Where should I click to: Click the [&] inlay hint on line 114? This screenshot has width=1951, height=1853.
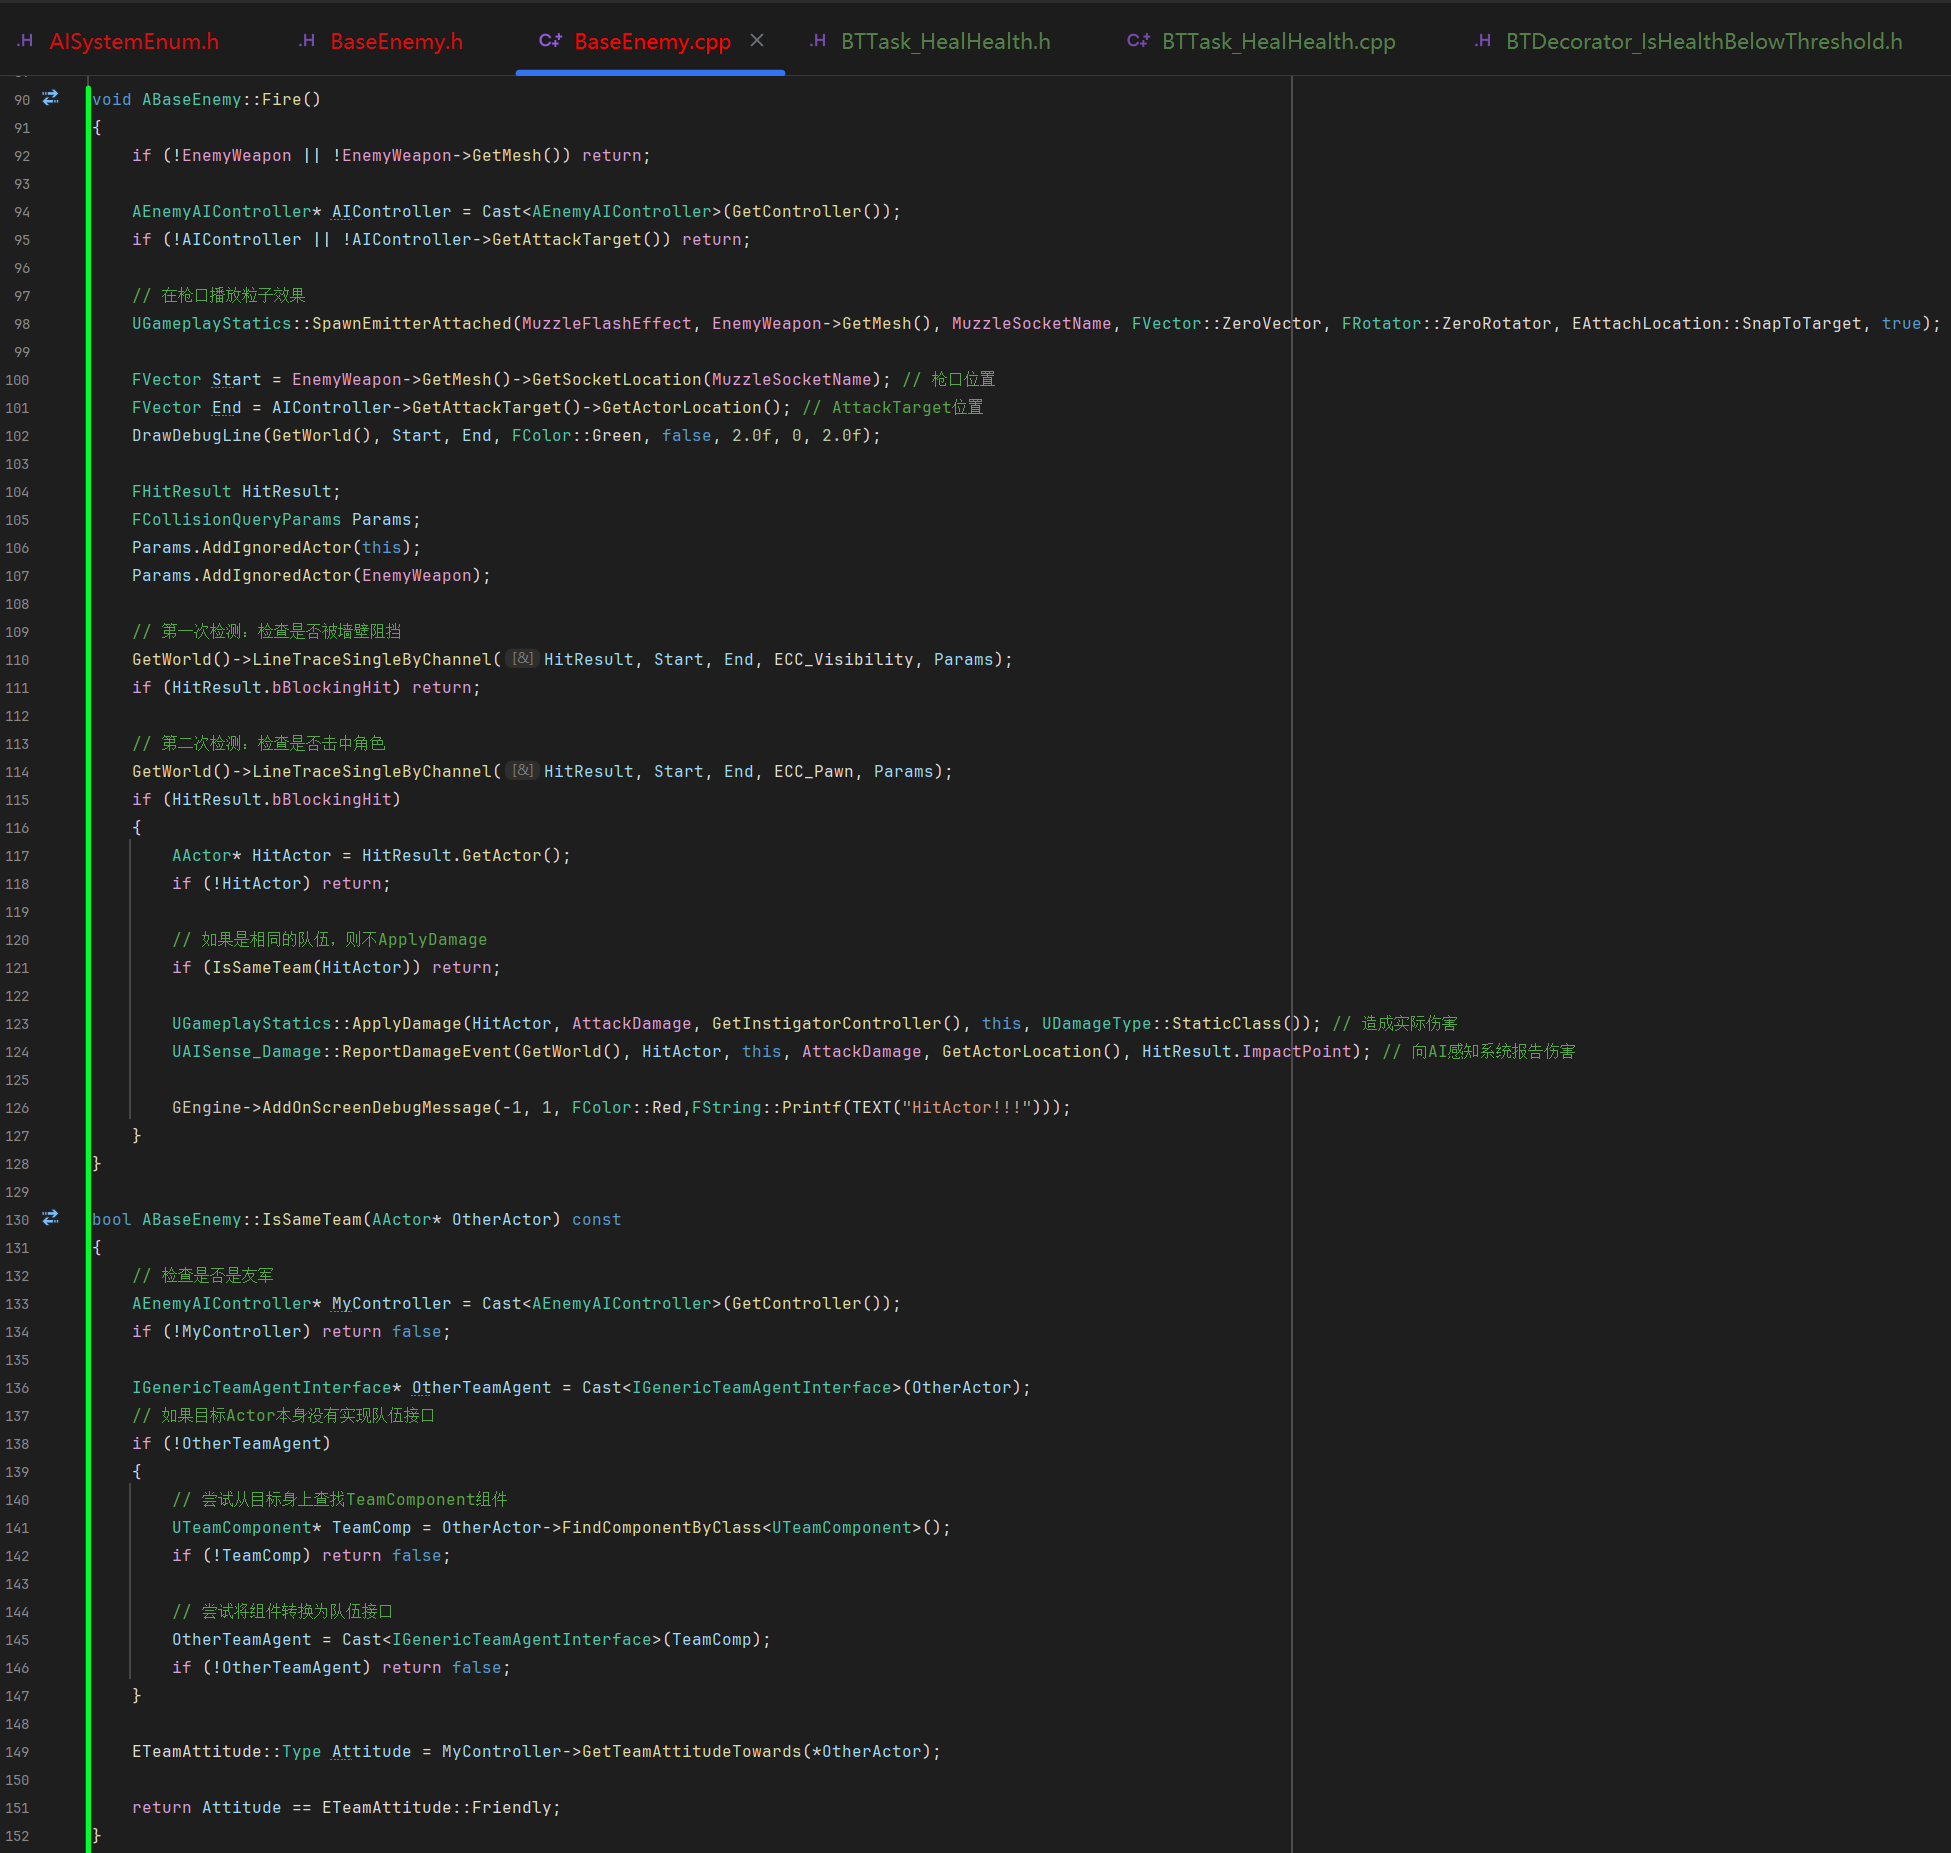pyautogui.click(x=522, y=770)
